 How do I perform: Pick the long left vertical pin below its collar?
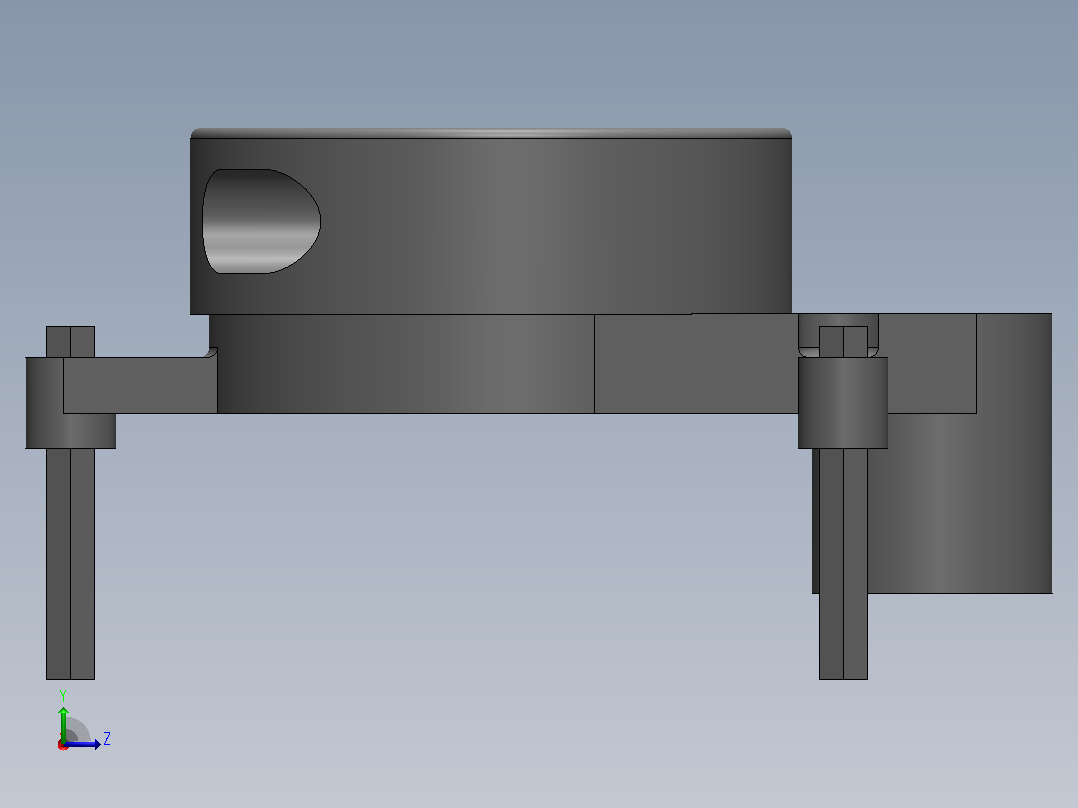click(x=70, y=564)
